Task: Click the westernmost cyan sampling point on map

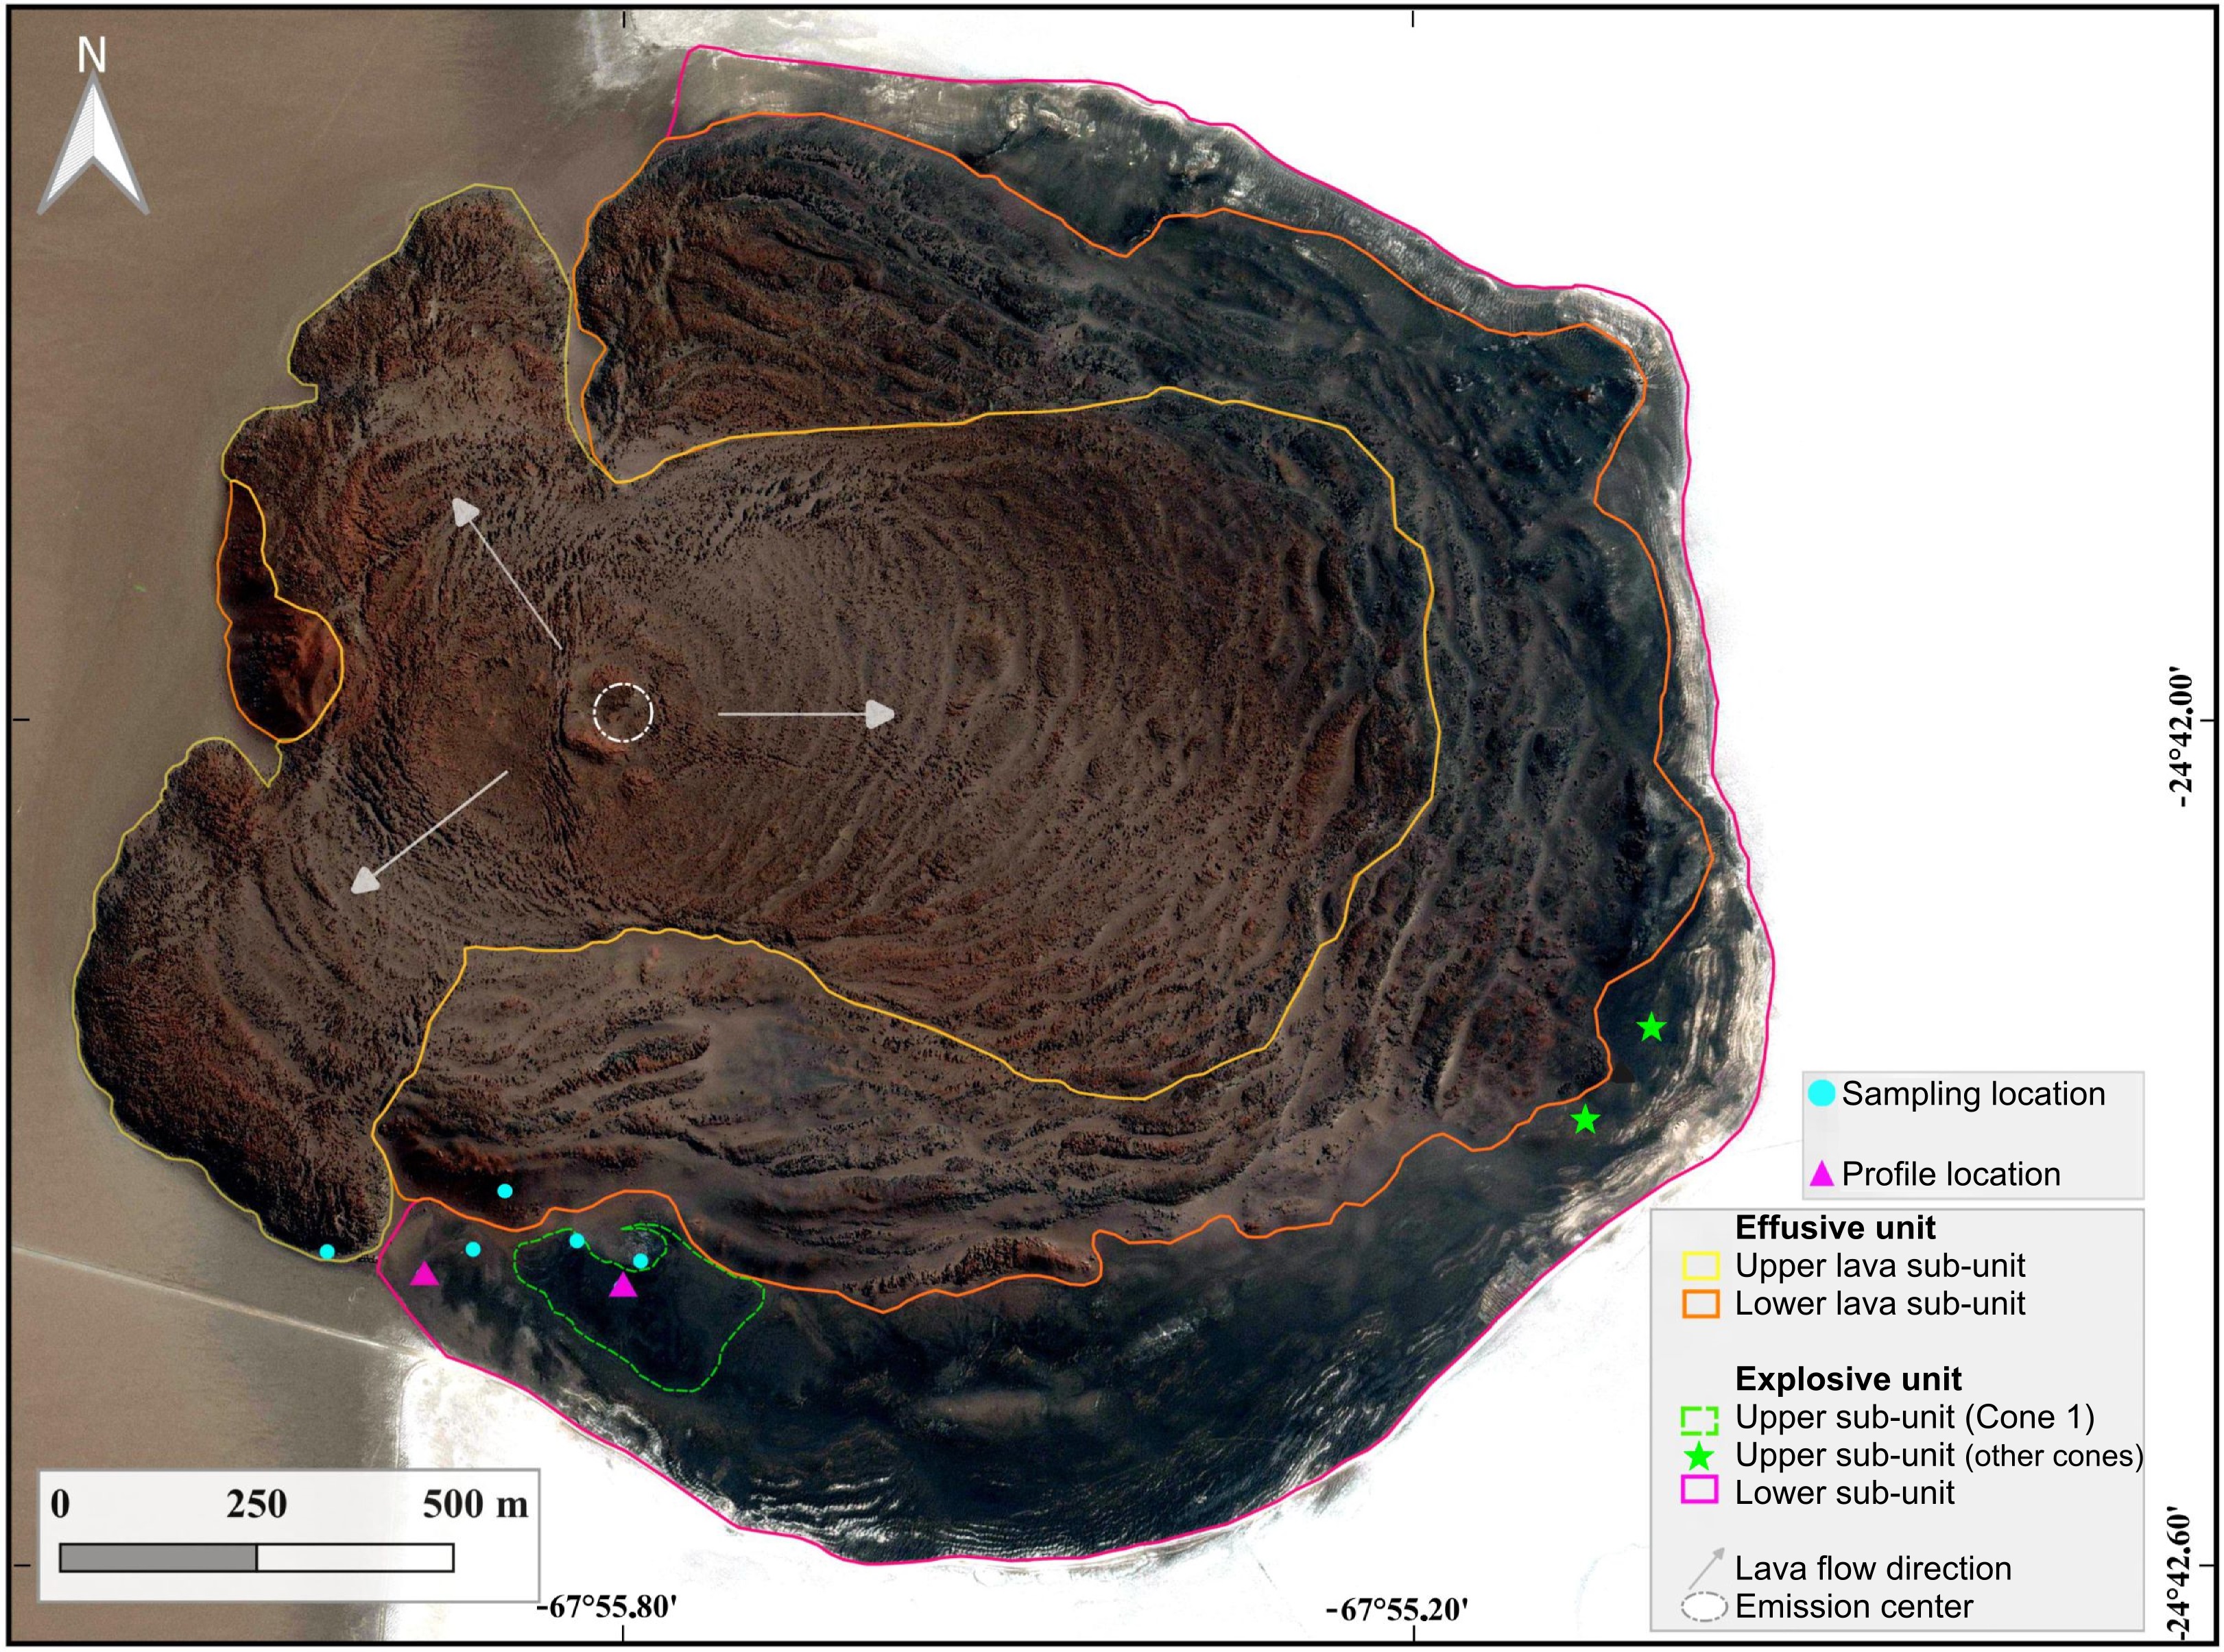Action: [327, 1251]
